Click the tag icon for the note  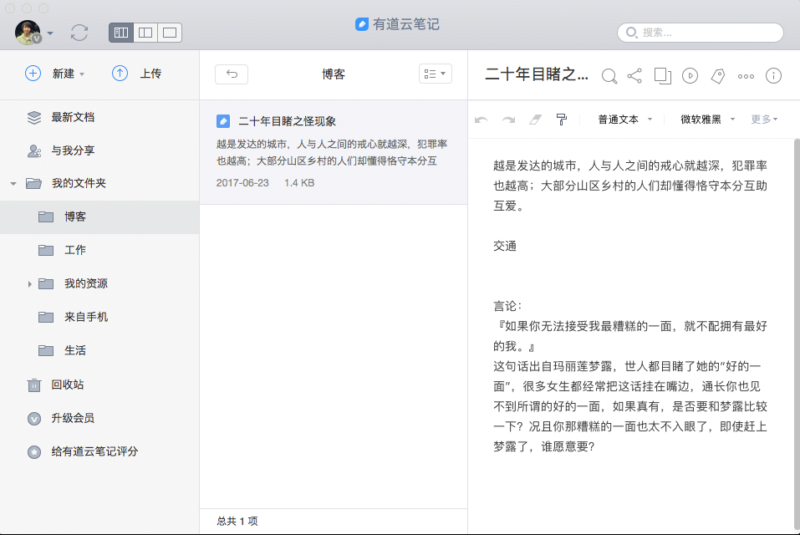(x=717, y=75)
